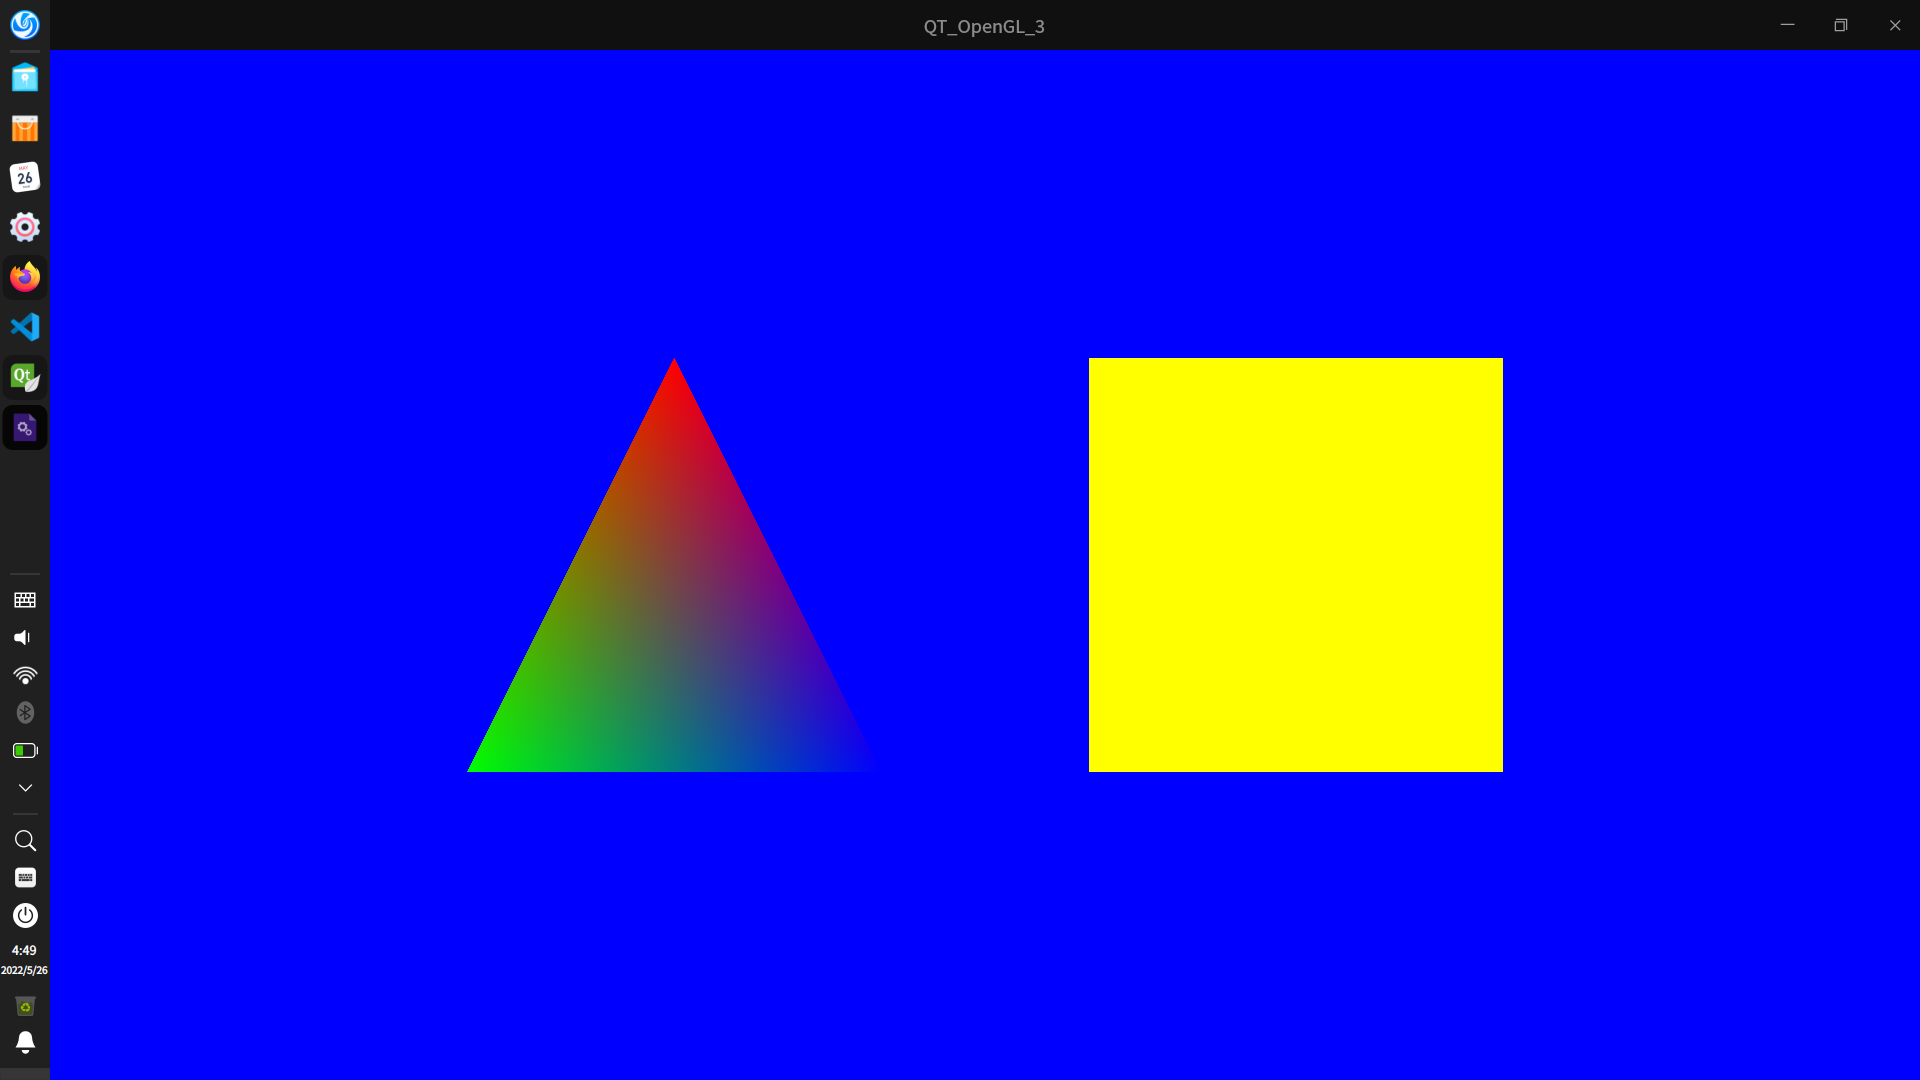The image size is (1920, 1080).
Task: Click the yellow square in OpenGL view
Action: [1295, 565]
